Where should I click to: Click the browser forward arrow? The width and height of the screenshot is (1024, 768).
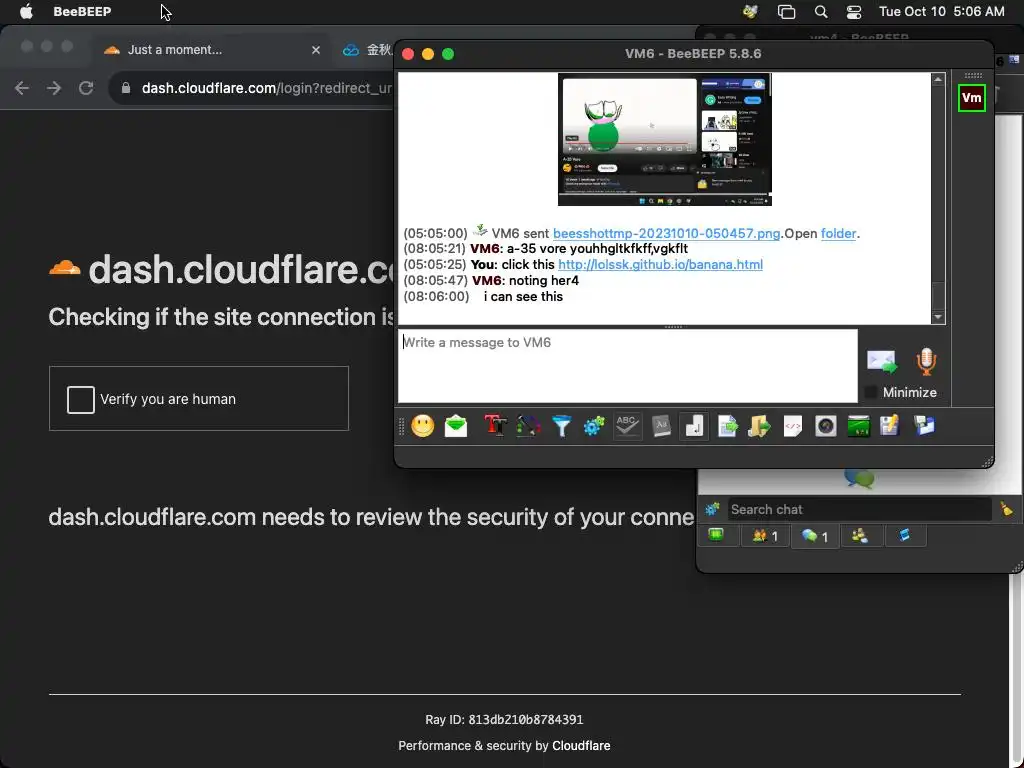pos(54,88)
